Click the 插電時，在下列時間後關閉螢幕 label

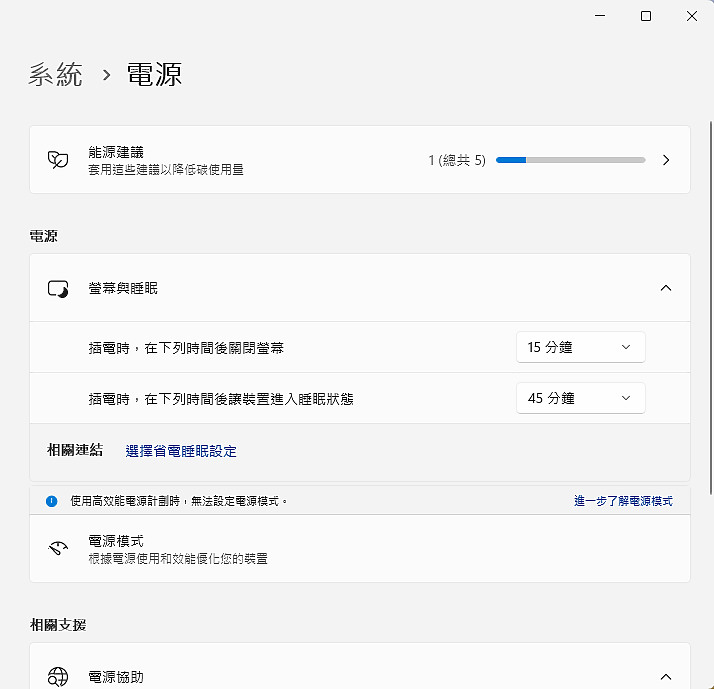coord(186,348)
